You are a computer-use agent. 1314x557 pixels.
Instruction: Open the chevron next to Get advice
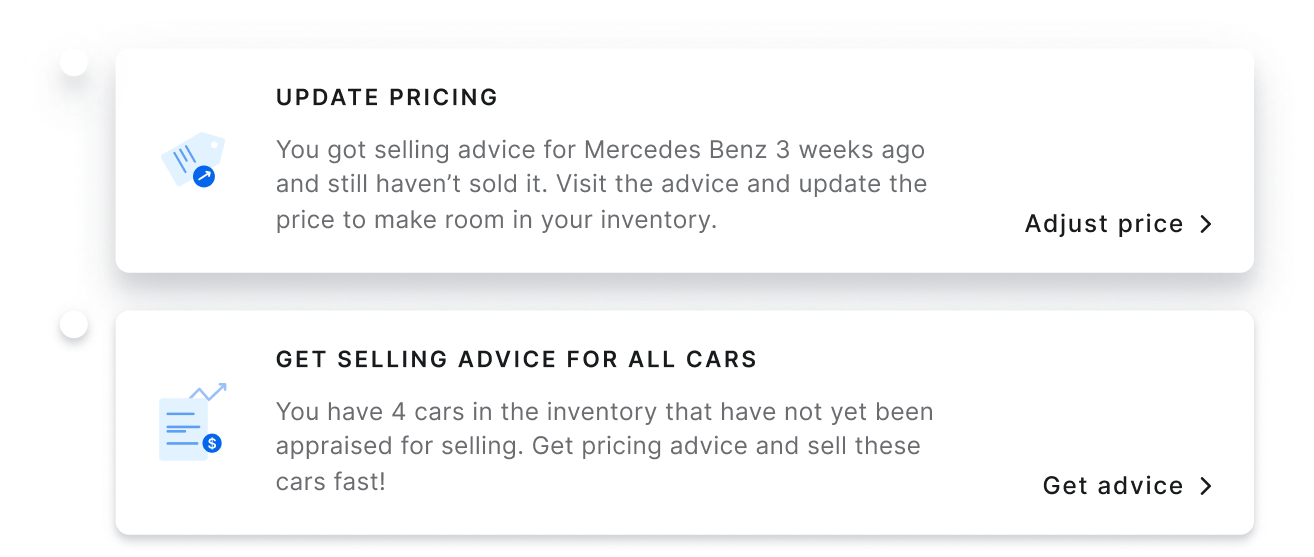click(x=1206, y=486)
